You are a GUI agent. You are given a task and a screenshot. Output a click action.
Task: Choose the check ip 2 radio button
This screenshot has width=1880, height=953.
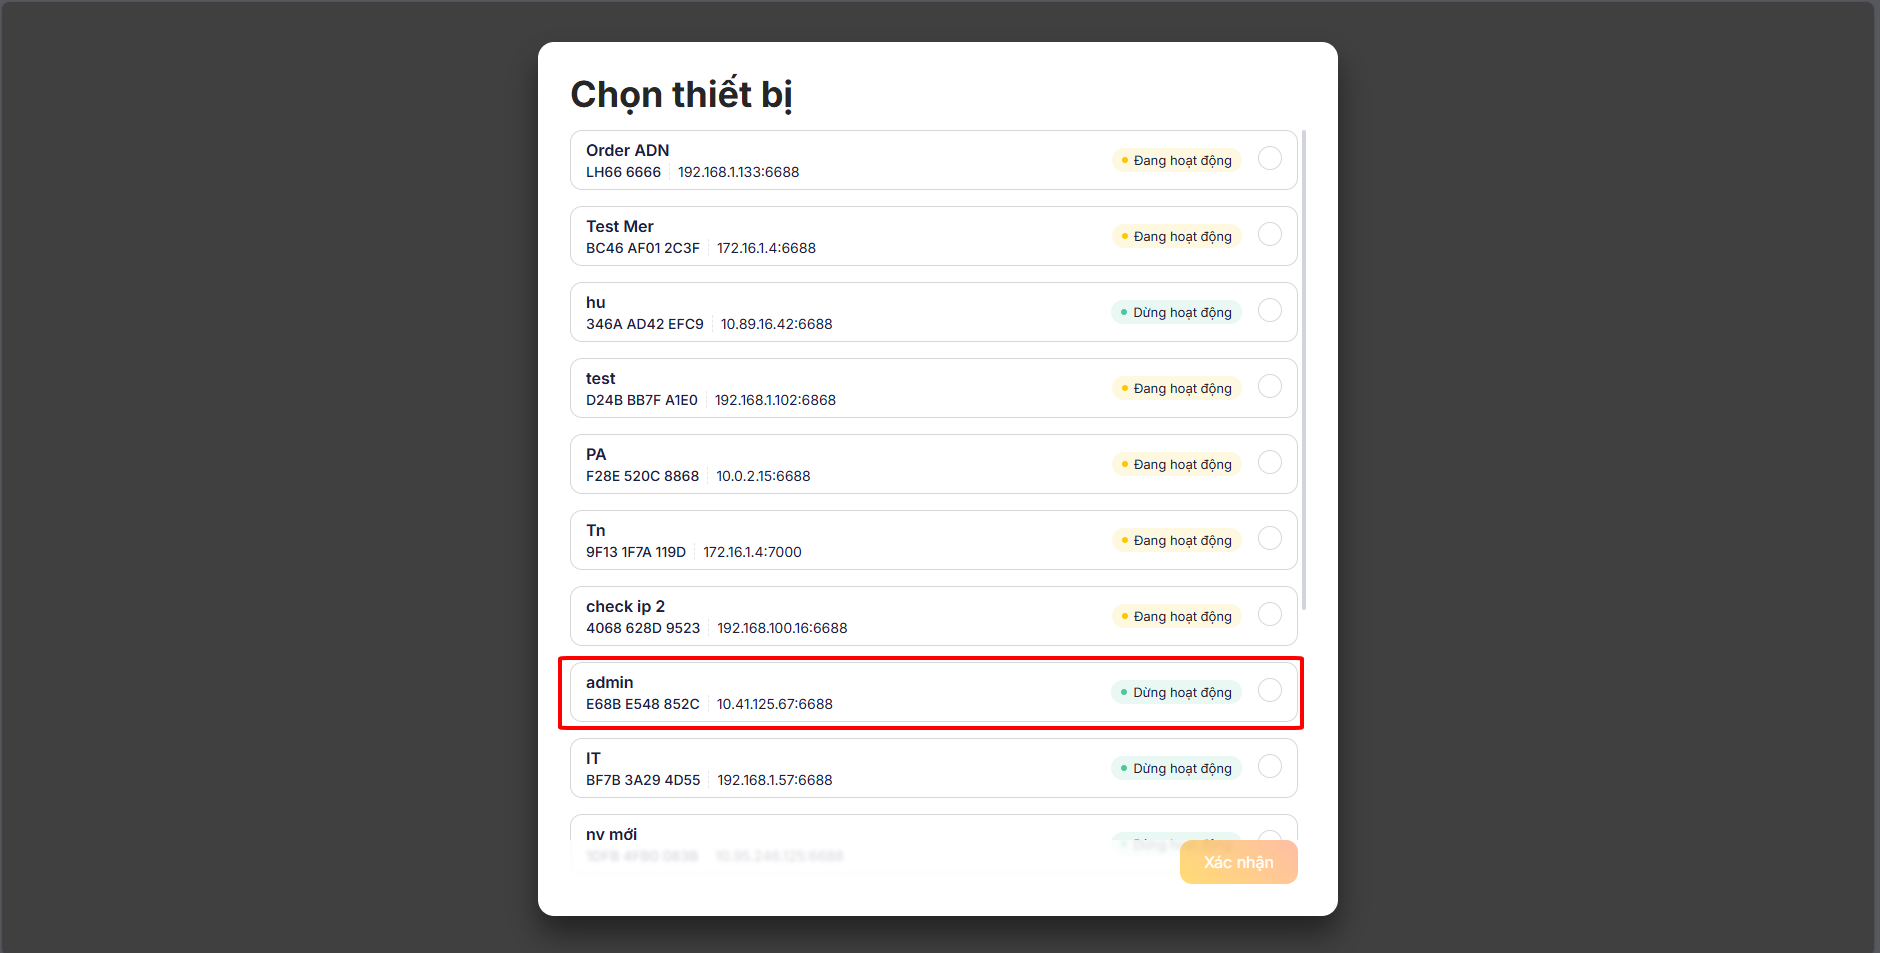[1269, 615]
